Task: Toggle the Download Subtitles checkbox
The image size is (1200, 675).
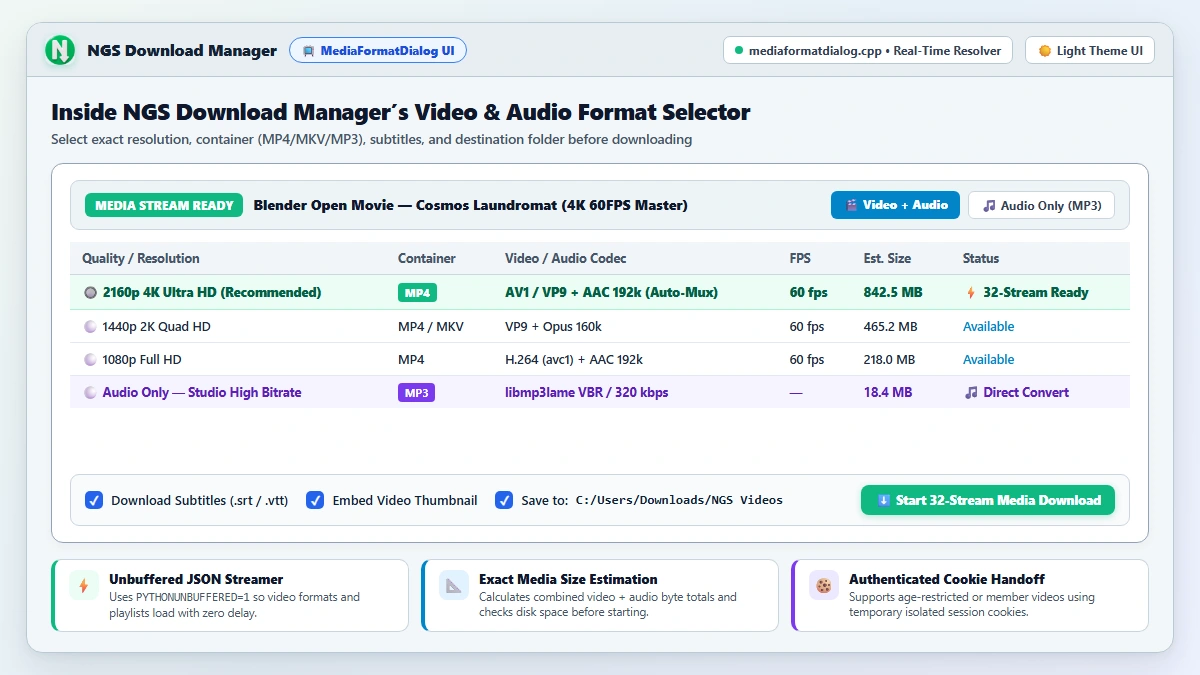Action: (x=94, y=500)
